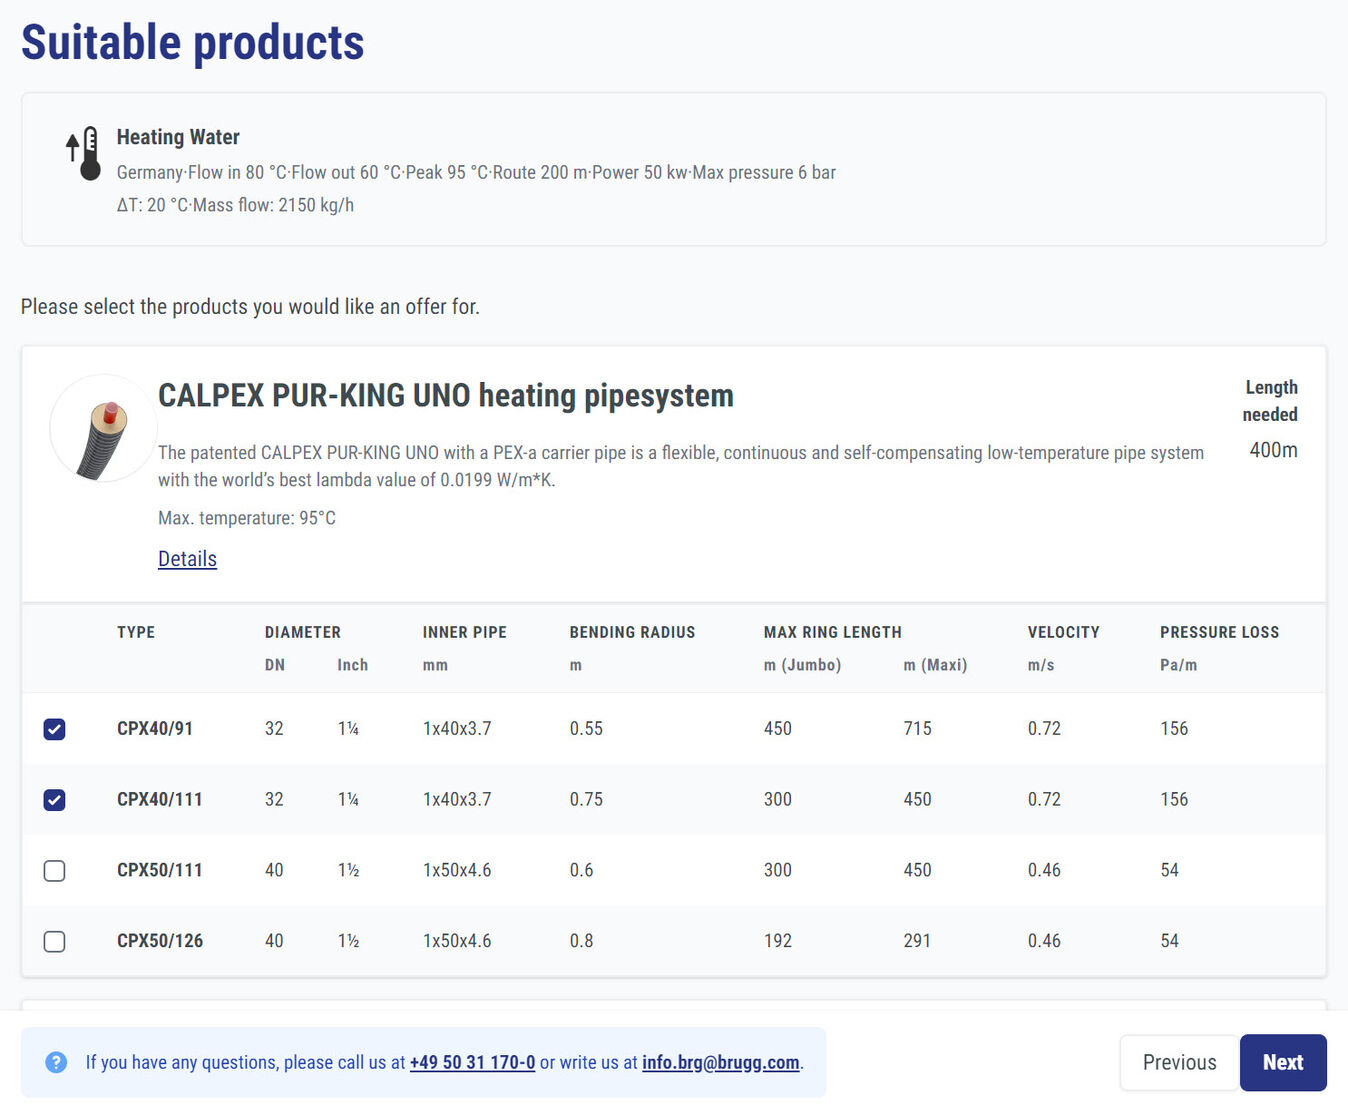The image size is (1348, 1105).
Task: Click the 0.55 bending radius value
Action: [x=587, y=729]
